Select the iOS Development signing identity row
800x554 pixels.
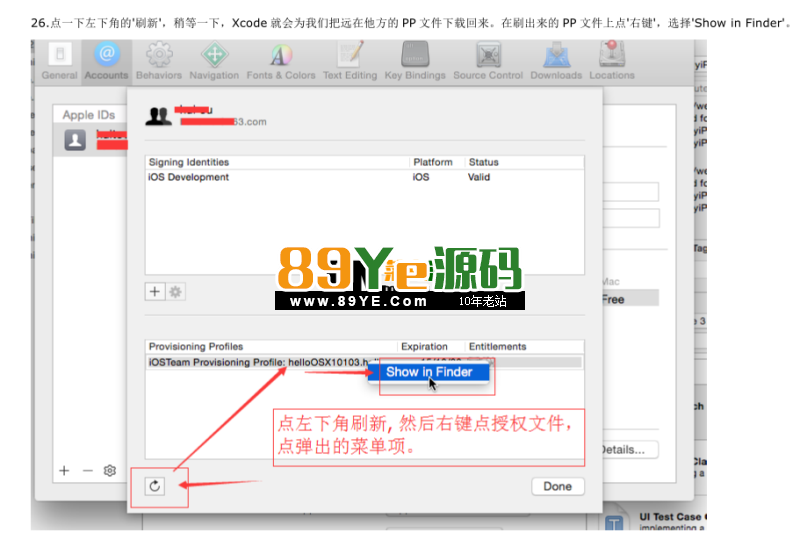pos(364,177)
